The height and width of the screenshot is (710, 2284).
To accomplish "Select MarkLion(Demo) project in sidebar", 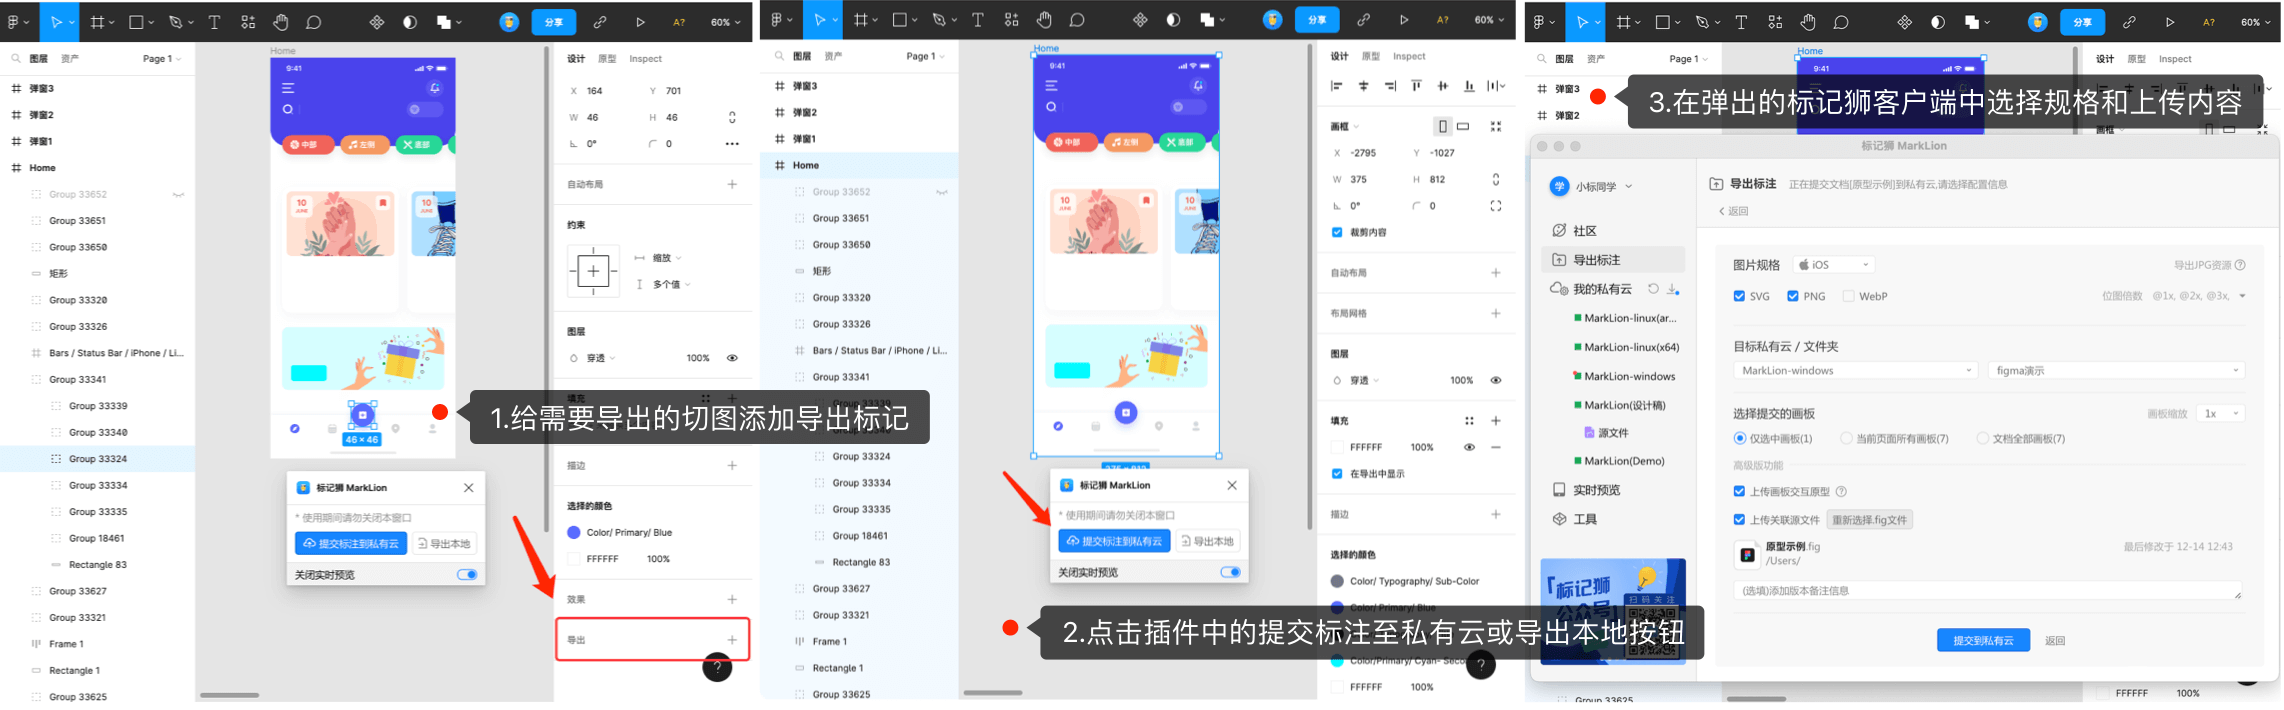I will point(1624,461).
